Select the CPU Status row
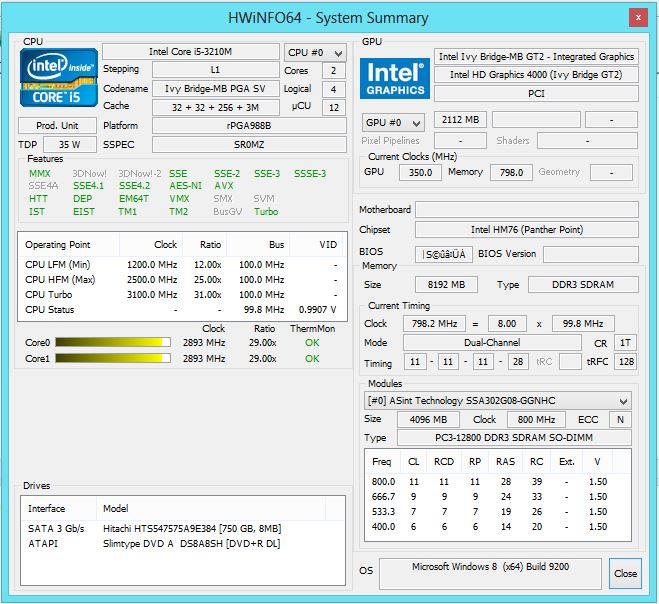This screenshot has width=659, height=604. click(182, 310)
